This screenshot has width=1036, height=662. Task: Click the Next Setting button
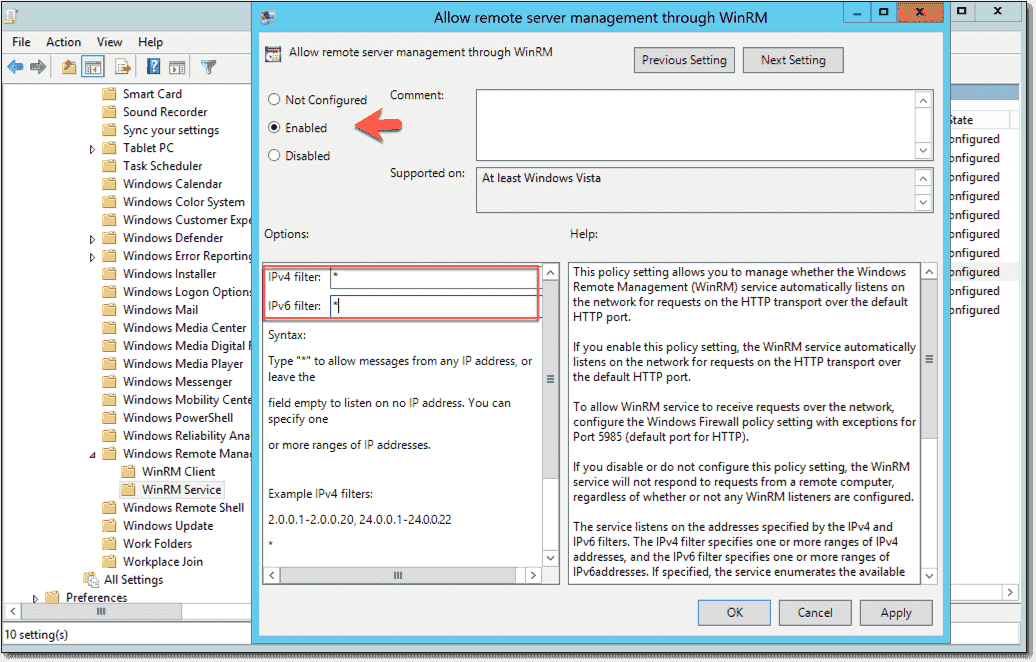792,60
